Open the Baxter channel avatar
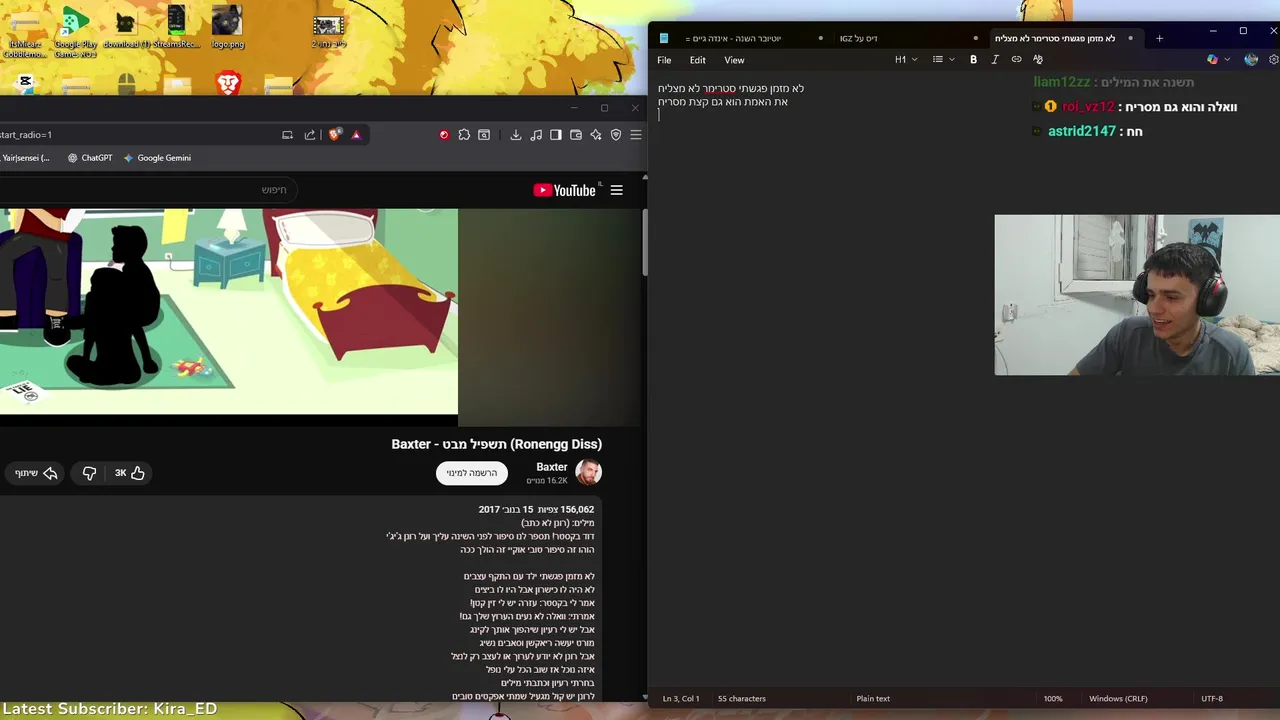 click(x=588, y=473)
